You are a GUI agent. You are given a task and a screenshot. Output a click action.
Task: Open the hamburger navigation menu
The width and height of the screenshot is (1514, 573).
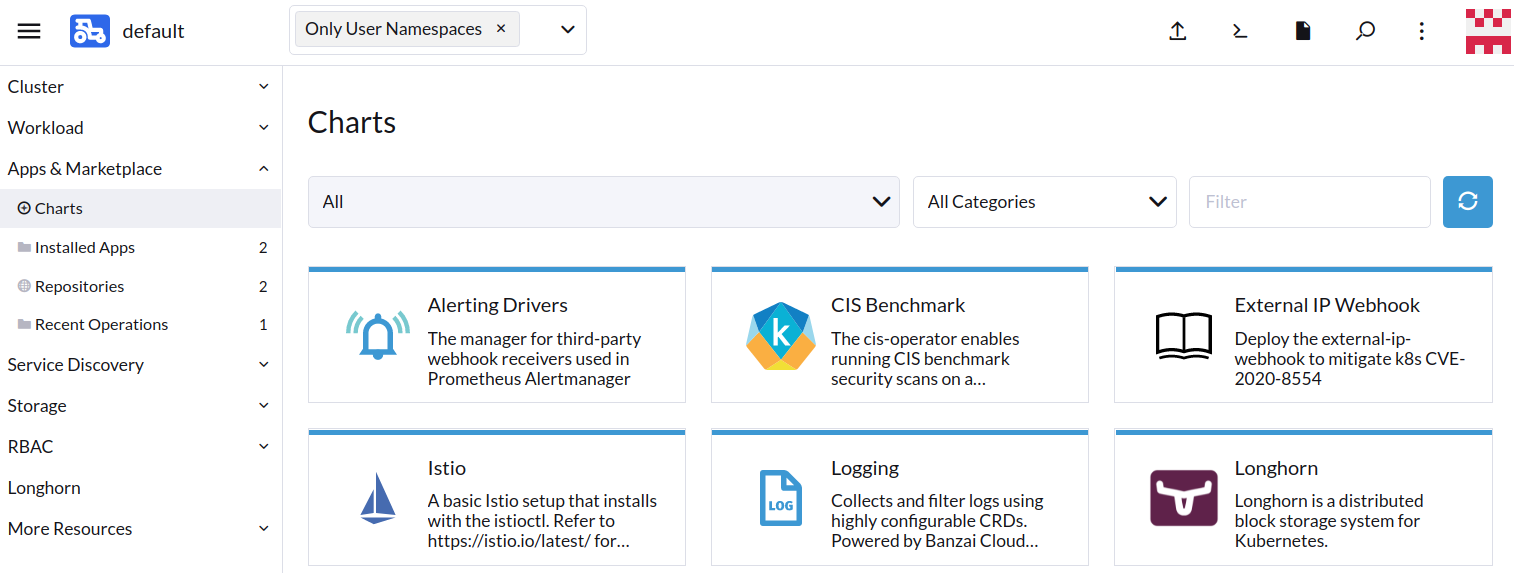(x=29, y=31)
